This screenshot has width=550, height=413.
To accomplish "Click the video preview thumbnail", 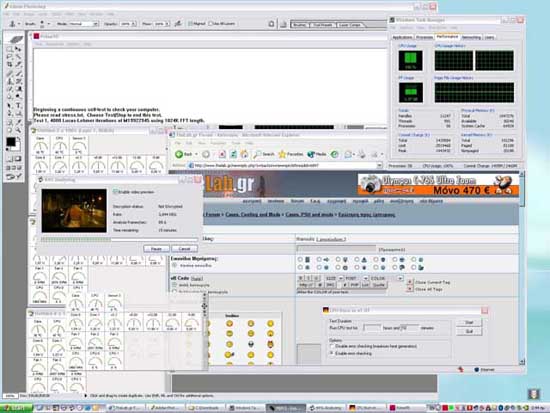I will 74,211.
